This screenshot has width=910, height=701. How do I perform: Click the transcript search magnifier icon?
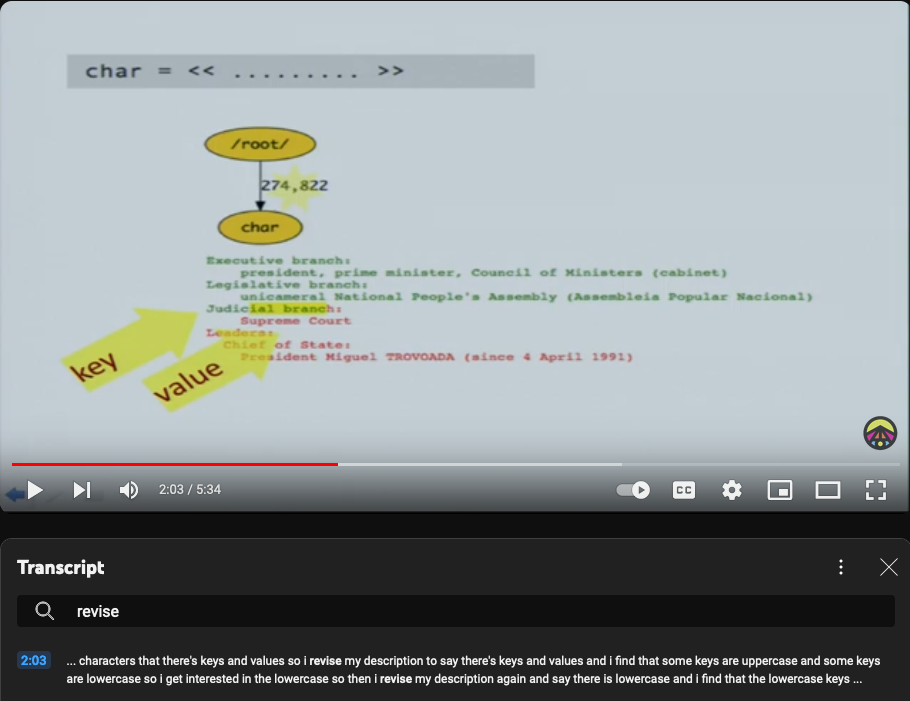point(44,611)
